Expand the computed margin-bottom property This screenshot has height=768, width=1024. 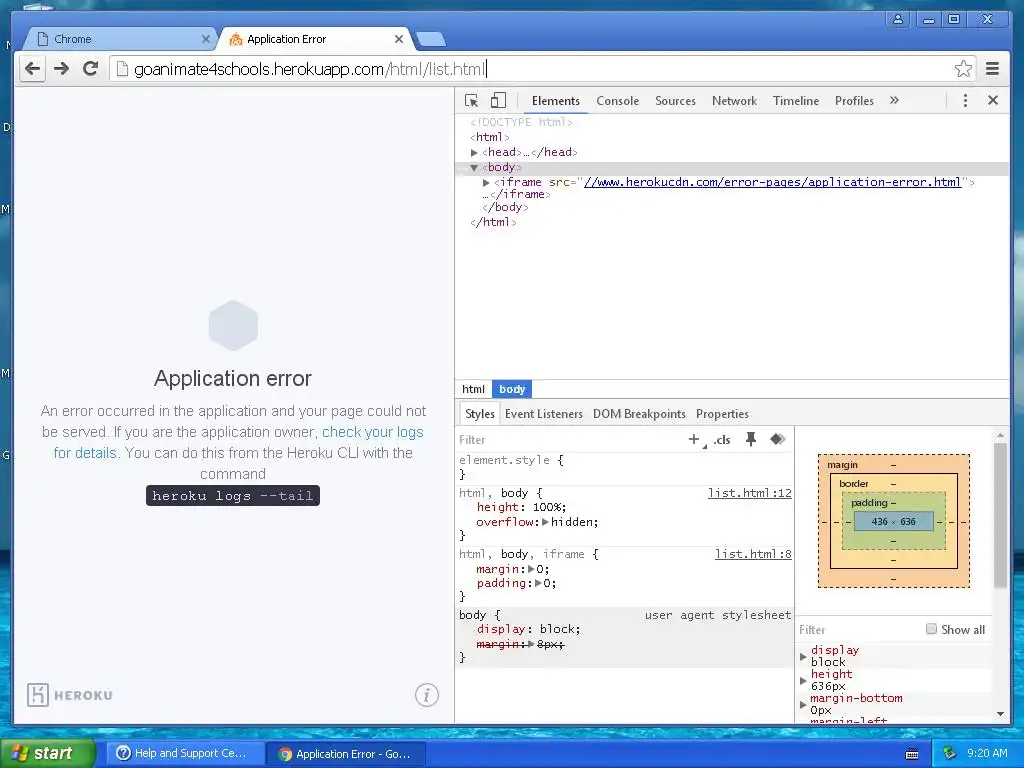point(803,705)
